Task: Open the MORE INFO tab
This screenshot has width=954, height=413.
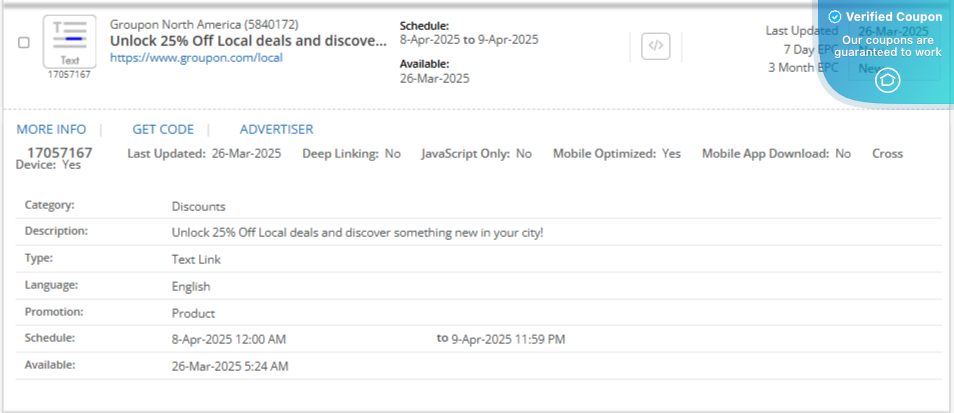Action: tap(51, 129)
